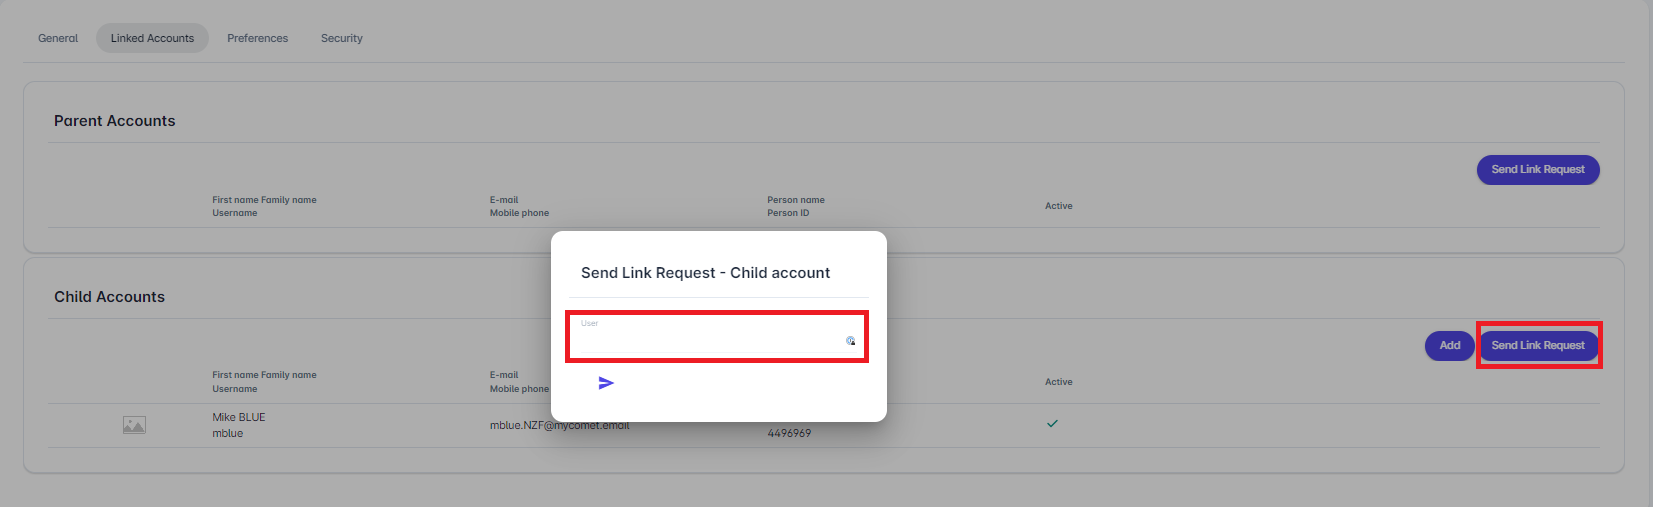This screenshot has width=1653, height=507.
Task: Go to the Security tab
Action: 342,38
